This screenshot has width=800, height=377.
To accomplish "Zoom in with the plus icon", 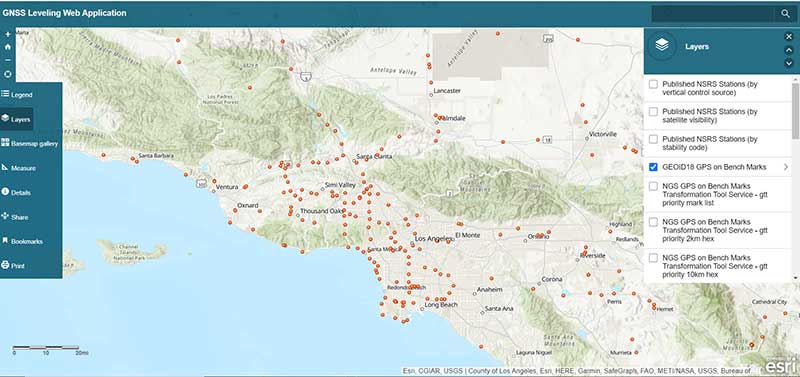I will click(x=8, y=34).
